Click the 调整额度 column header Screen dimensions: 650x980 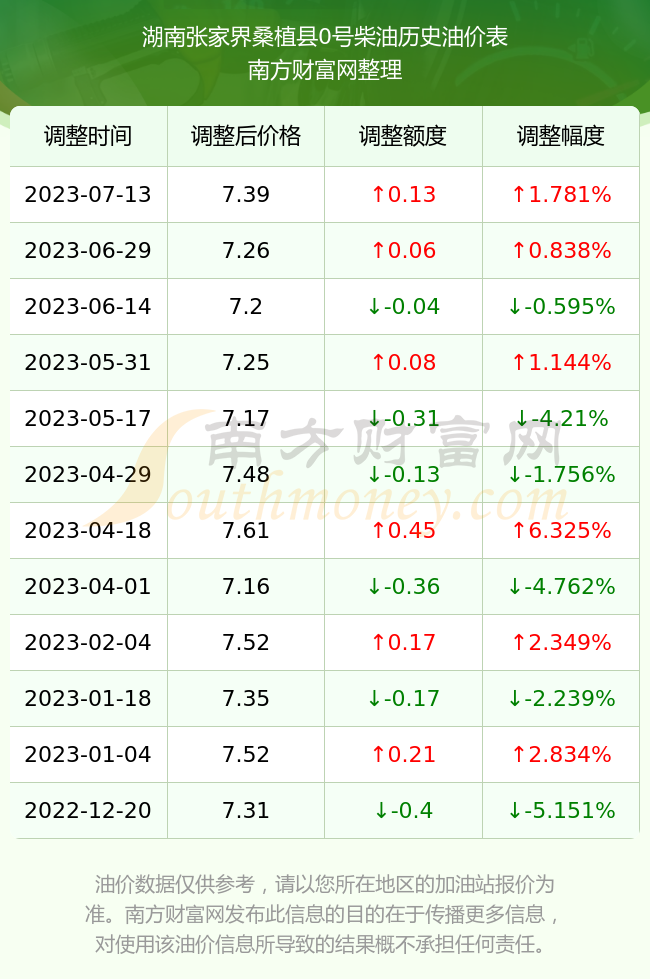(x=403, y=136)
